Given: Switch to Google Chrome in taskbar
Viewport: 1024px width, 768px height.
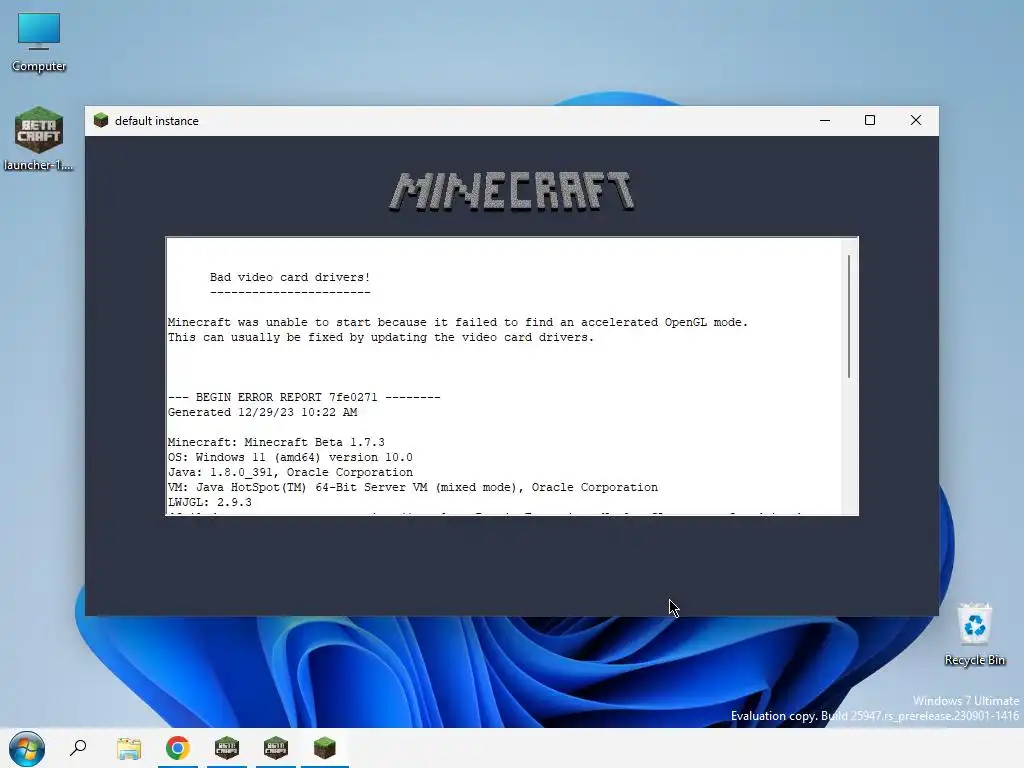Looking at the screenshot, I should [x=178, y=748].
